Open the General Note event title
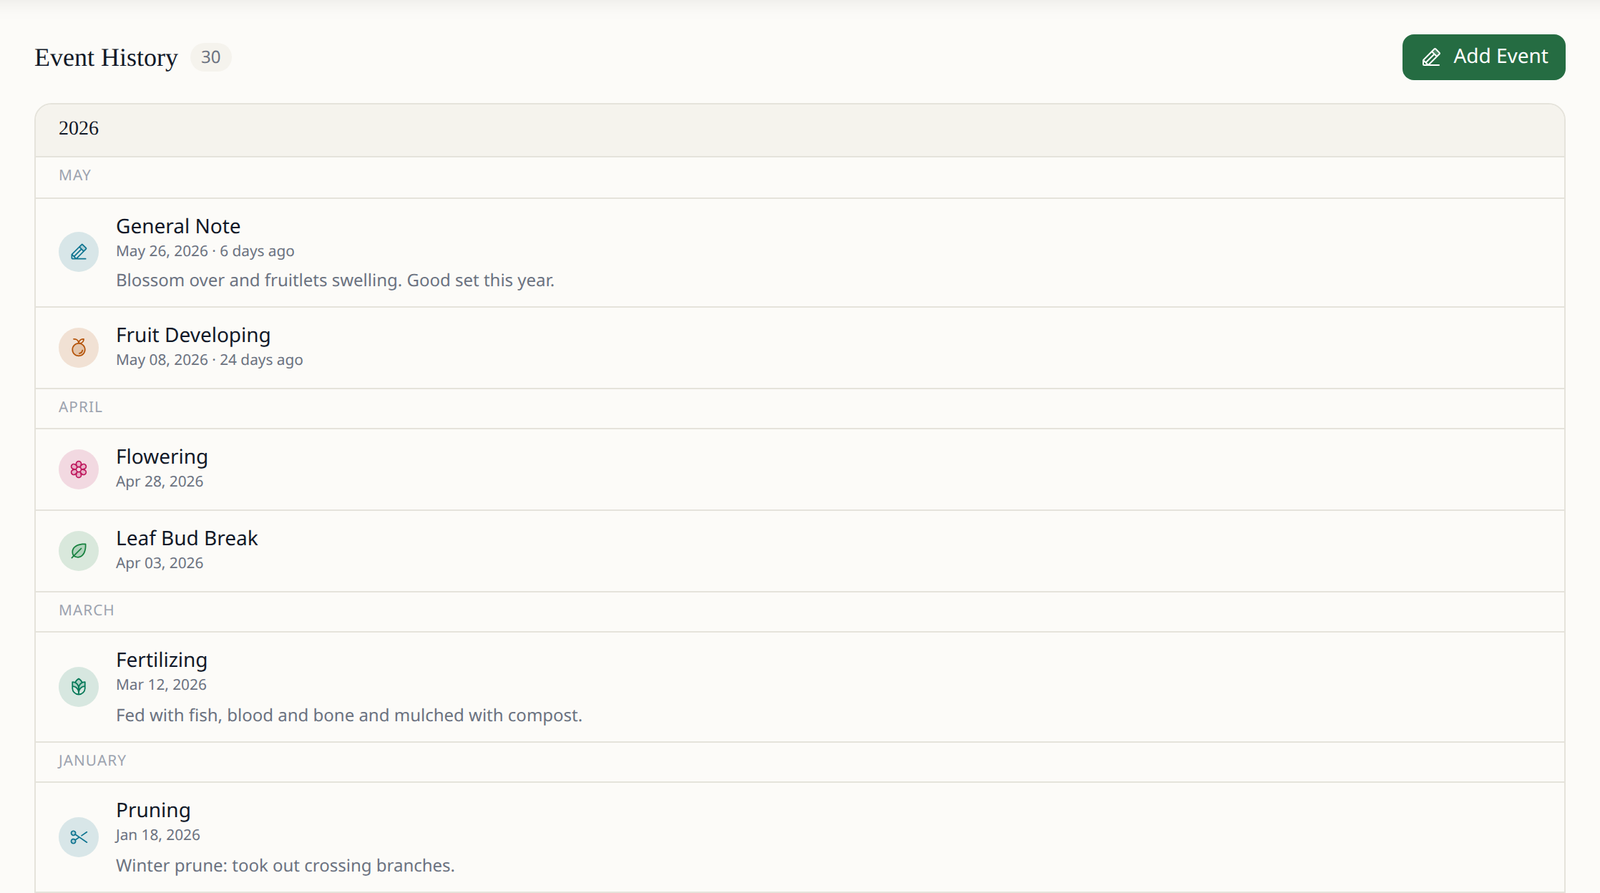This screenshot has width=1600, height=893. click(x=178, y=227)
